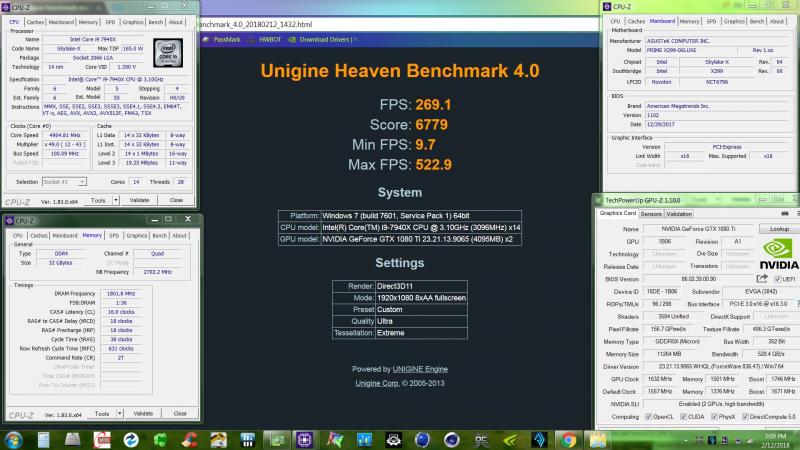
Task: Click the Render value Direct3D11
Action: coord(395,286)
